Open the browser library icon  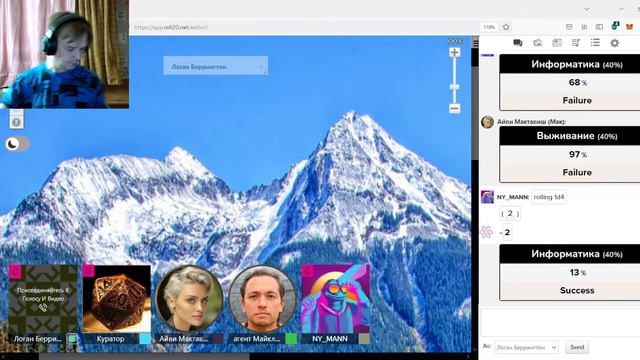(x=584, y=27)
